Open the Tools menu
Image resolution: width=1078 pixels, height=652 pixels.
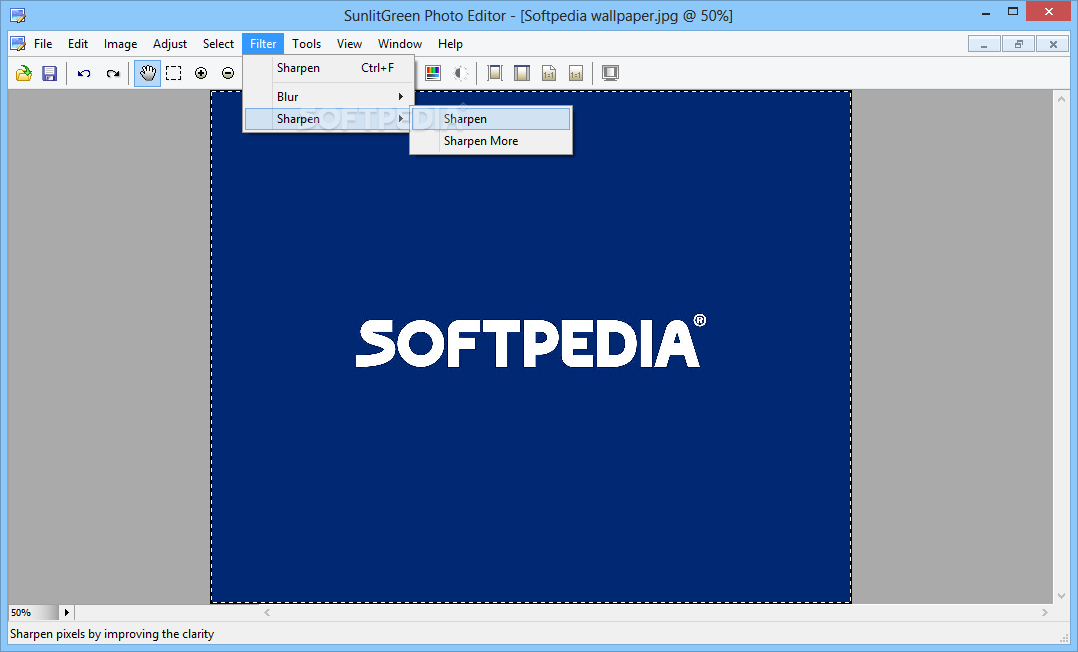(x=306, y=44)
